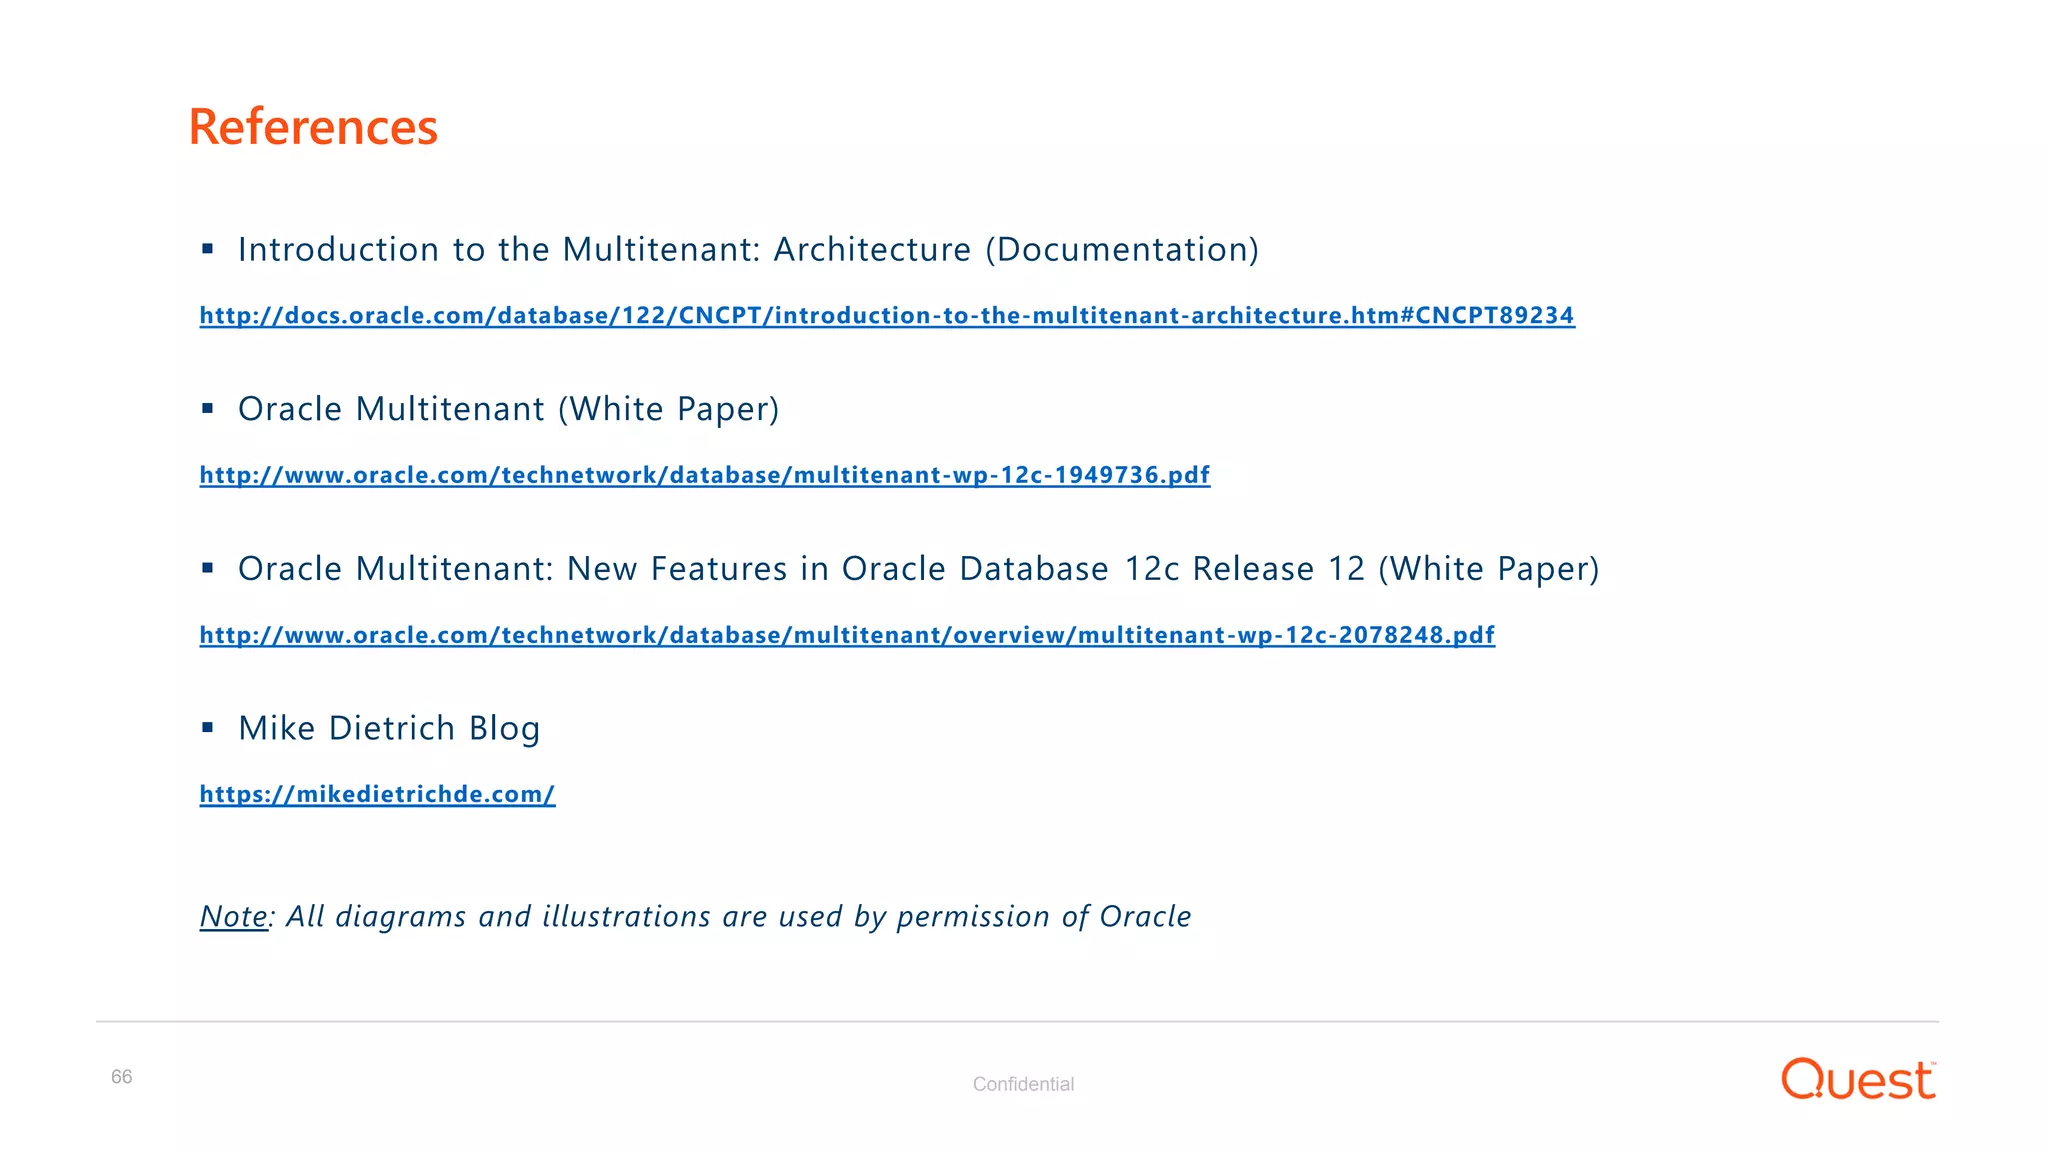Visit the mikedietrichde.com blog link
This screenshot has width=2048, height=1152.
(377, 794)
